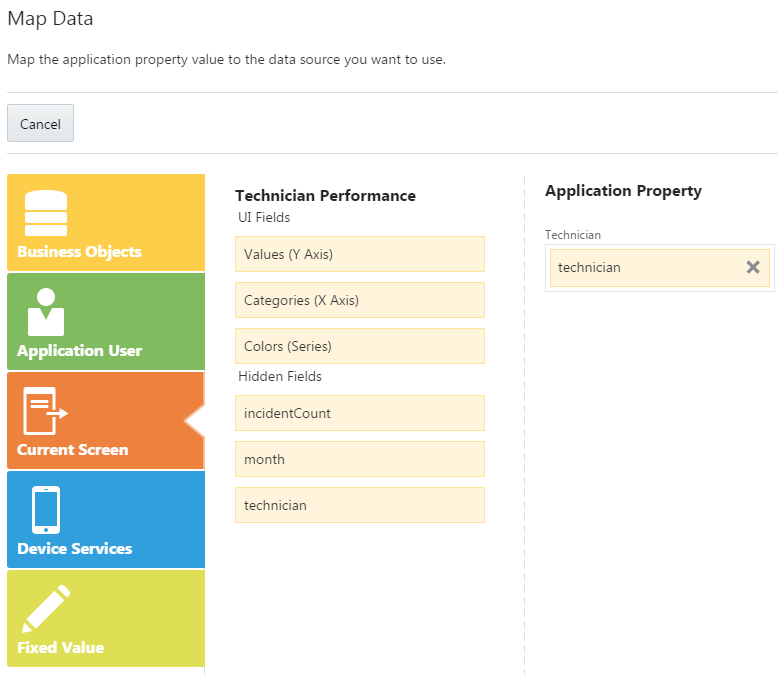Click the smartphone icon for Device Services
The height and width of the screenshot is (675, 778).
coord(45,510)
